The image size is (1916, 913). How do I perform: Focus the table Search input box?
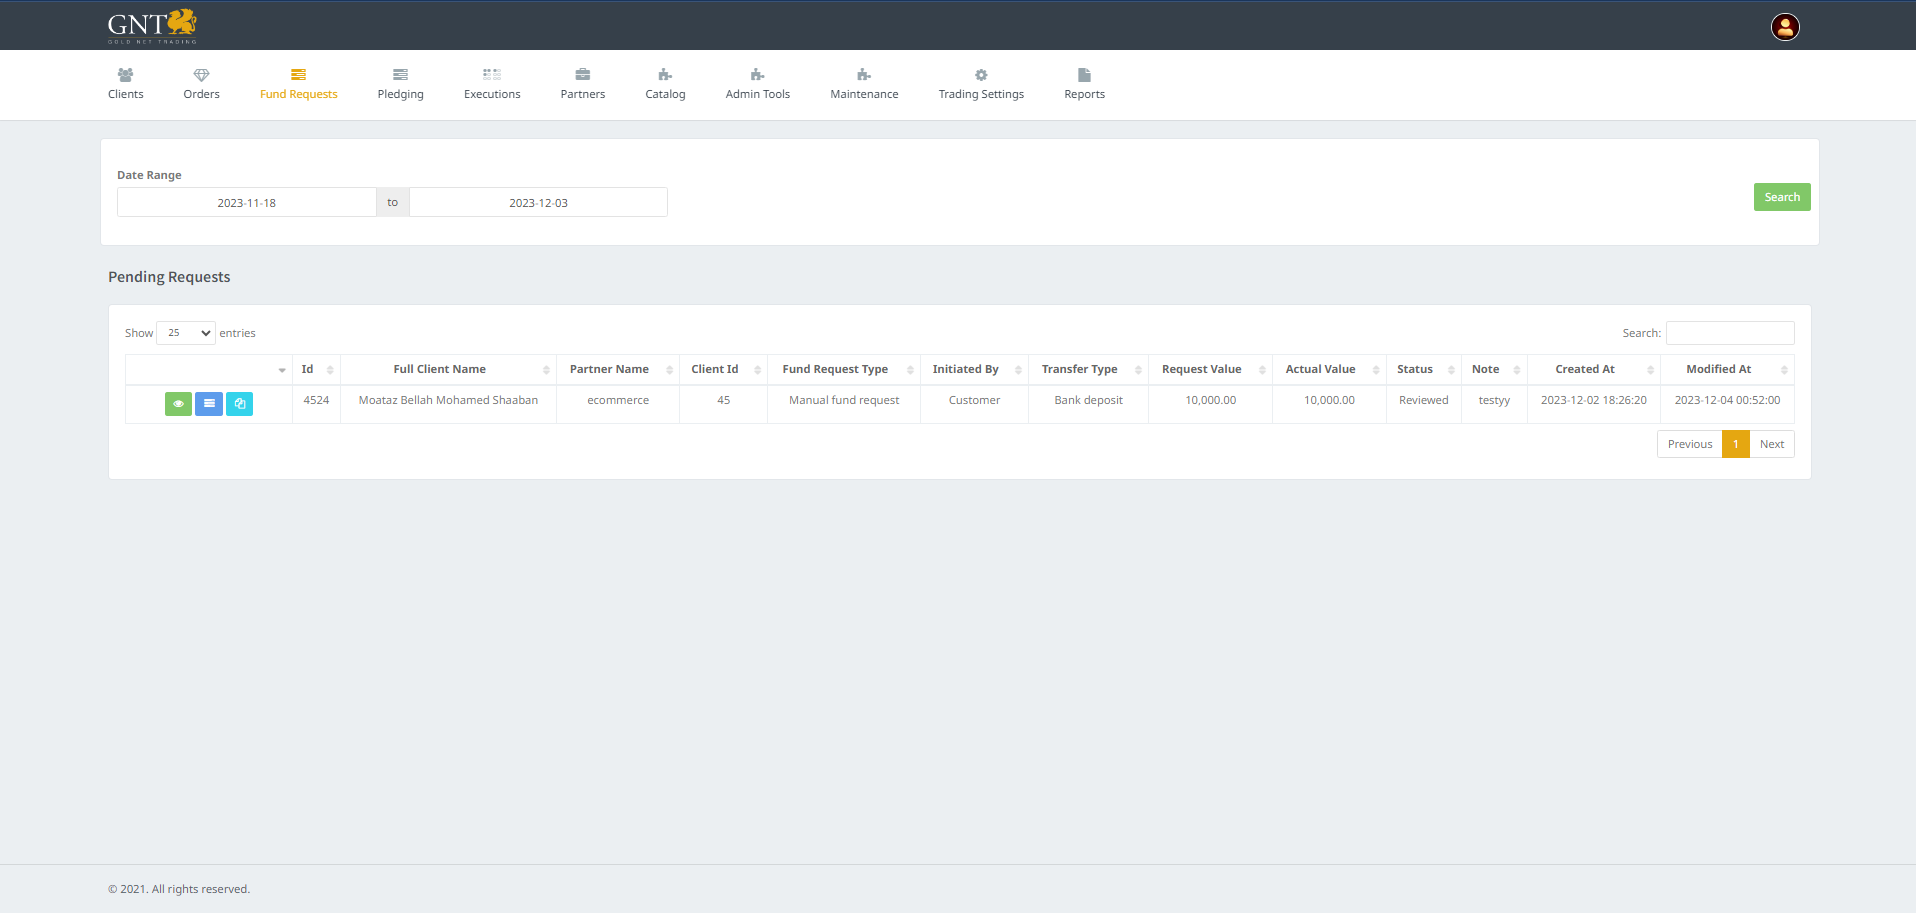(1730, 333)
